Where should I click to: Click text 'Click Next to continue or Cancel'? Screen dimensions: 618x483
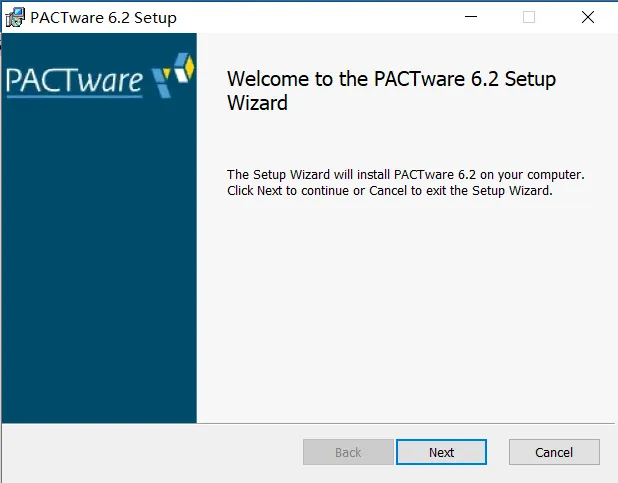pos(316,191)
